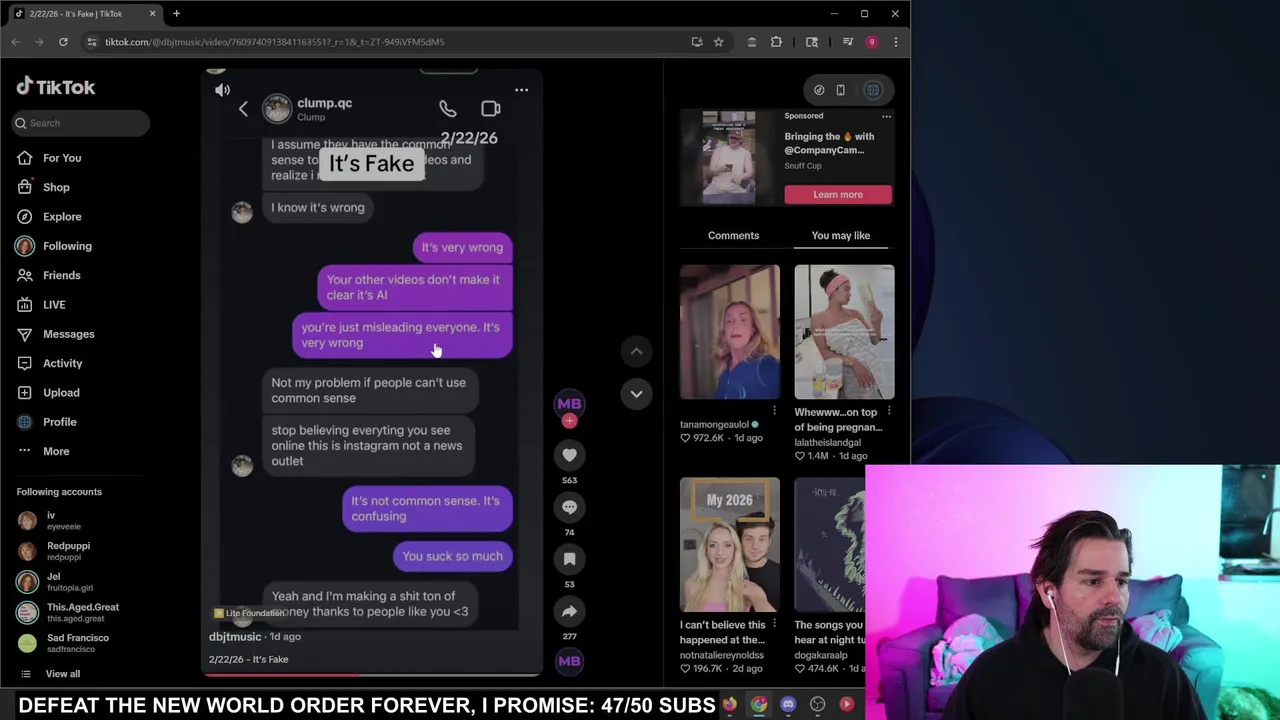1280x720 pixels.
Task: Open the video three-dot options menu
Action: (521, 90)
